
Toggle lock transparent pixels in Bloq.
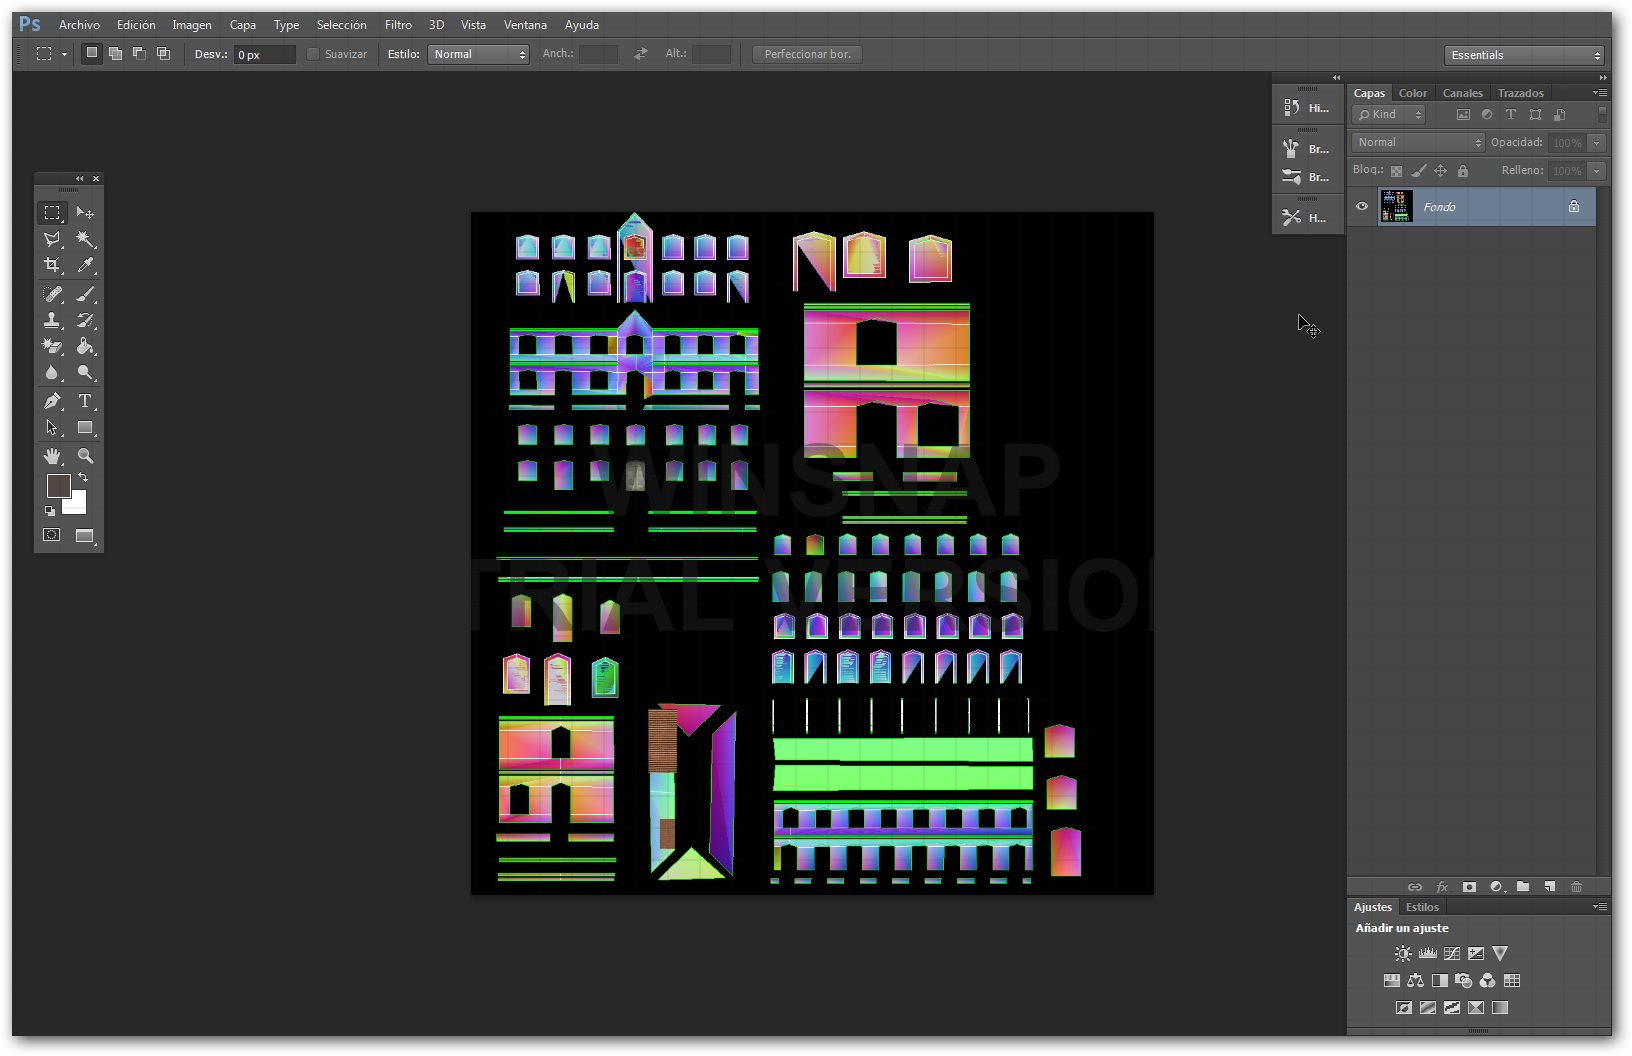click(x=1397, y=171)
